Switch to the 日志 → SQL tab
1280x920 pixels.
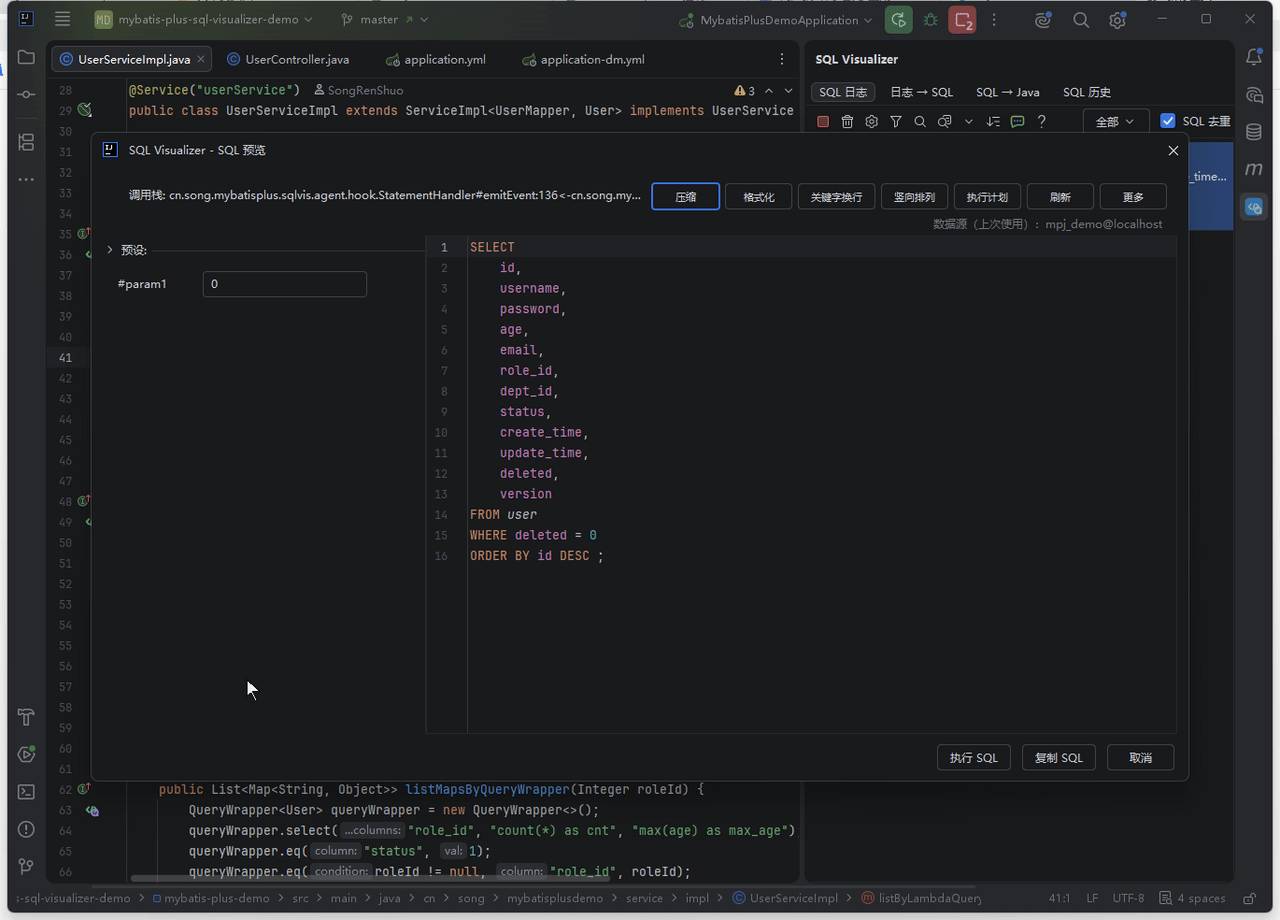click(921, 92)
